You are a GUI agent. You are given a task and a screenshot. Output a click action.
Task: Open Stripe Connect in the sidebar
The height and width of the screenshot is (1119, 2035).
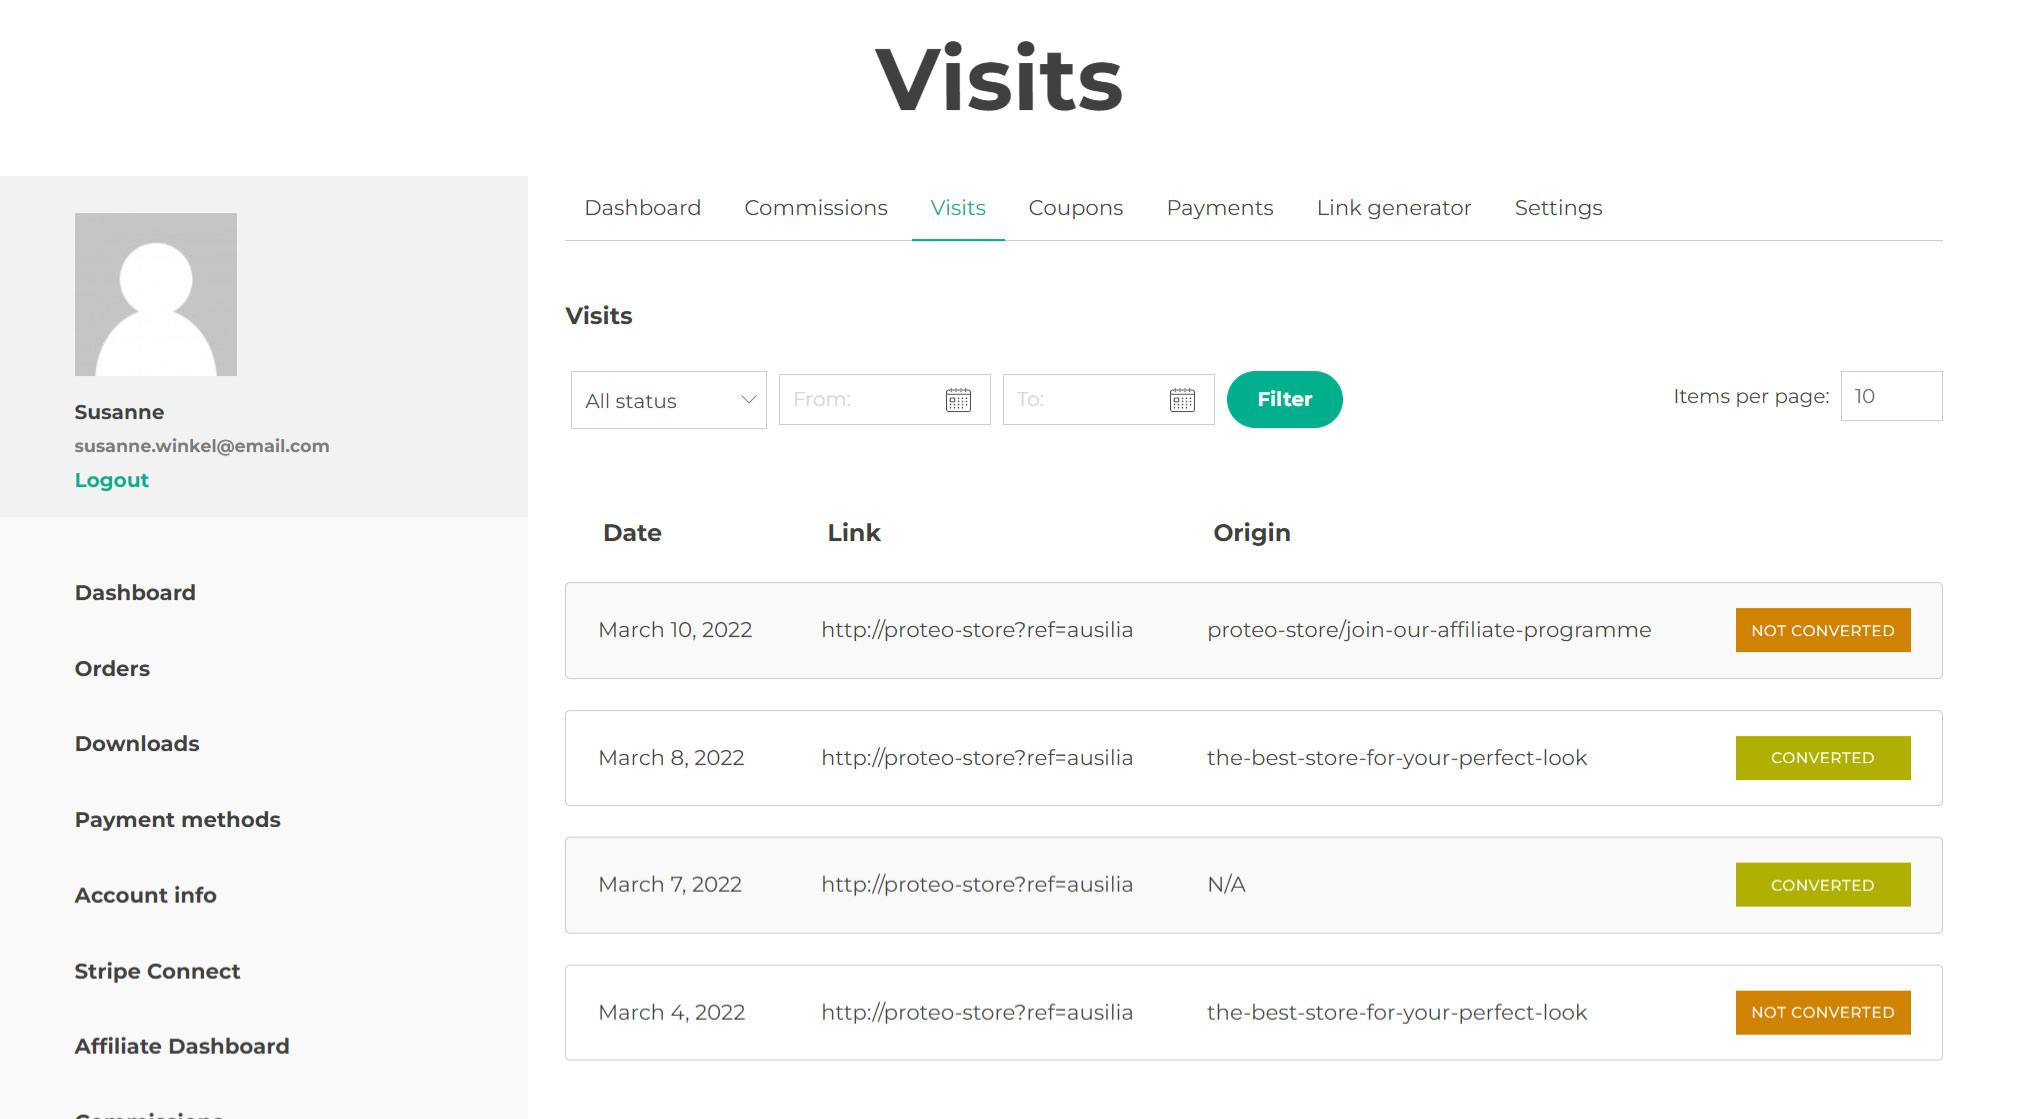pyautogui.click(x=157, y=971)
